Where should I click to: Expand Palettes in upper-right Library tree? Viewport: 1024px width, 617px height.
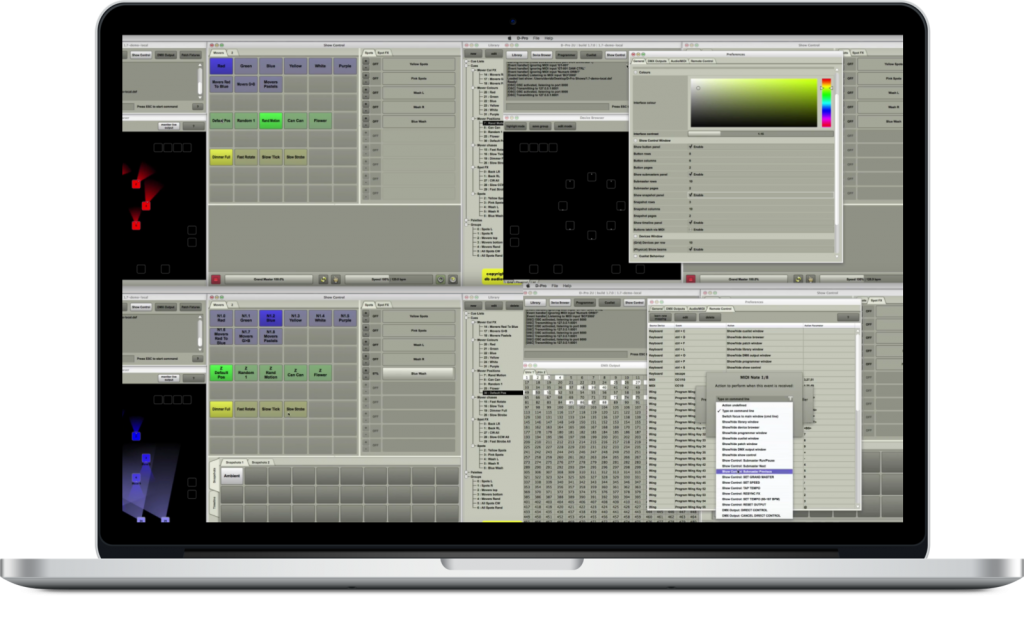coord(468,221)
